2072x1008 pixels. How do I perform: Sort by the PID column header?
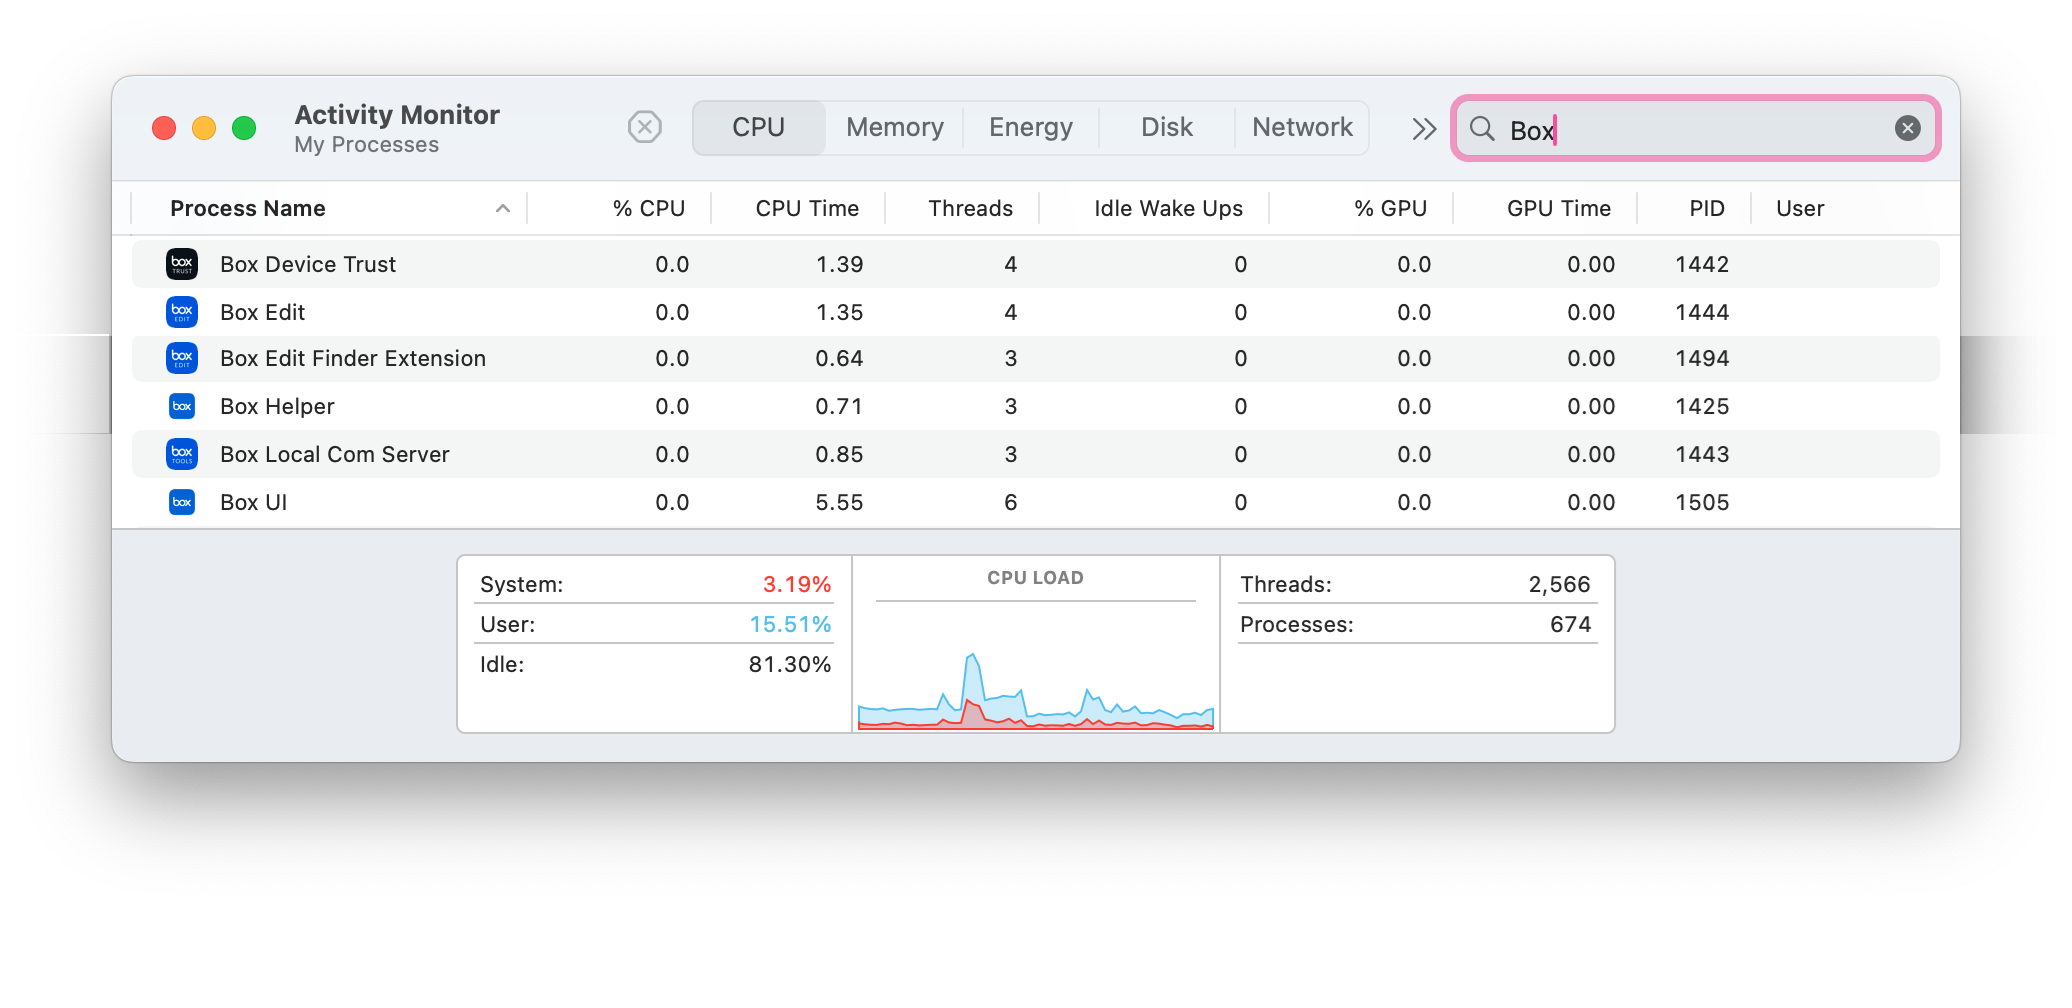coord(1706,208)
